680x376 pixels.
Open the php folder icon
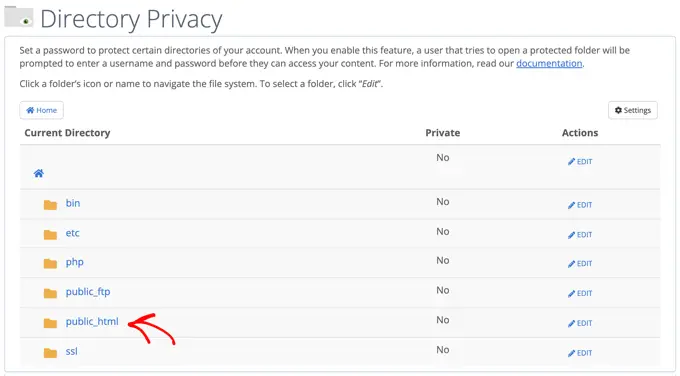click(50, 264)
